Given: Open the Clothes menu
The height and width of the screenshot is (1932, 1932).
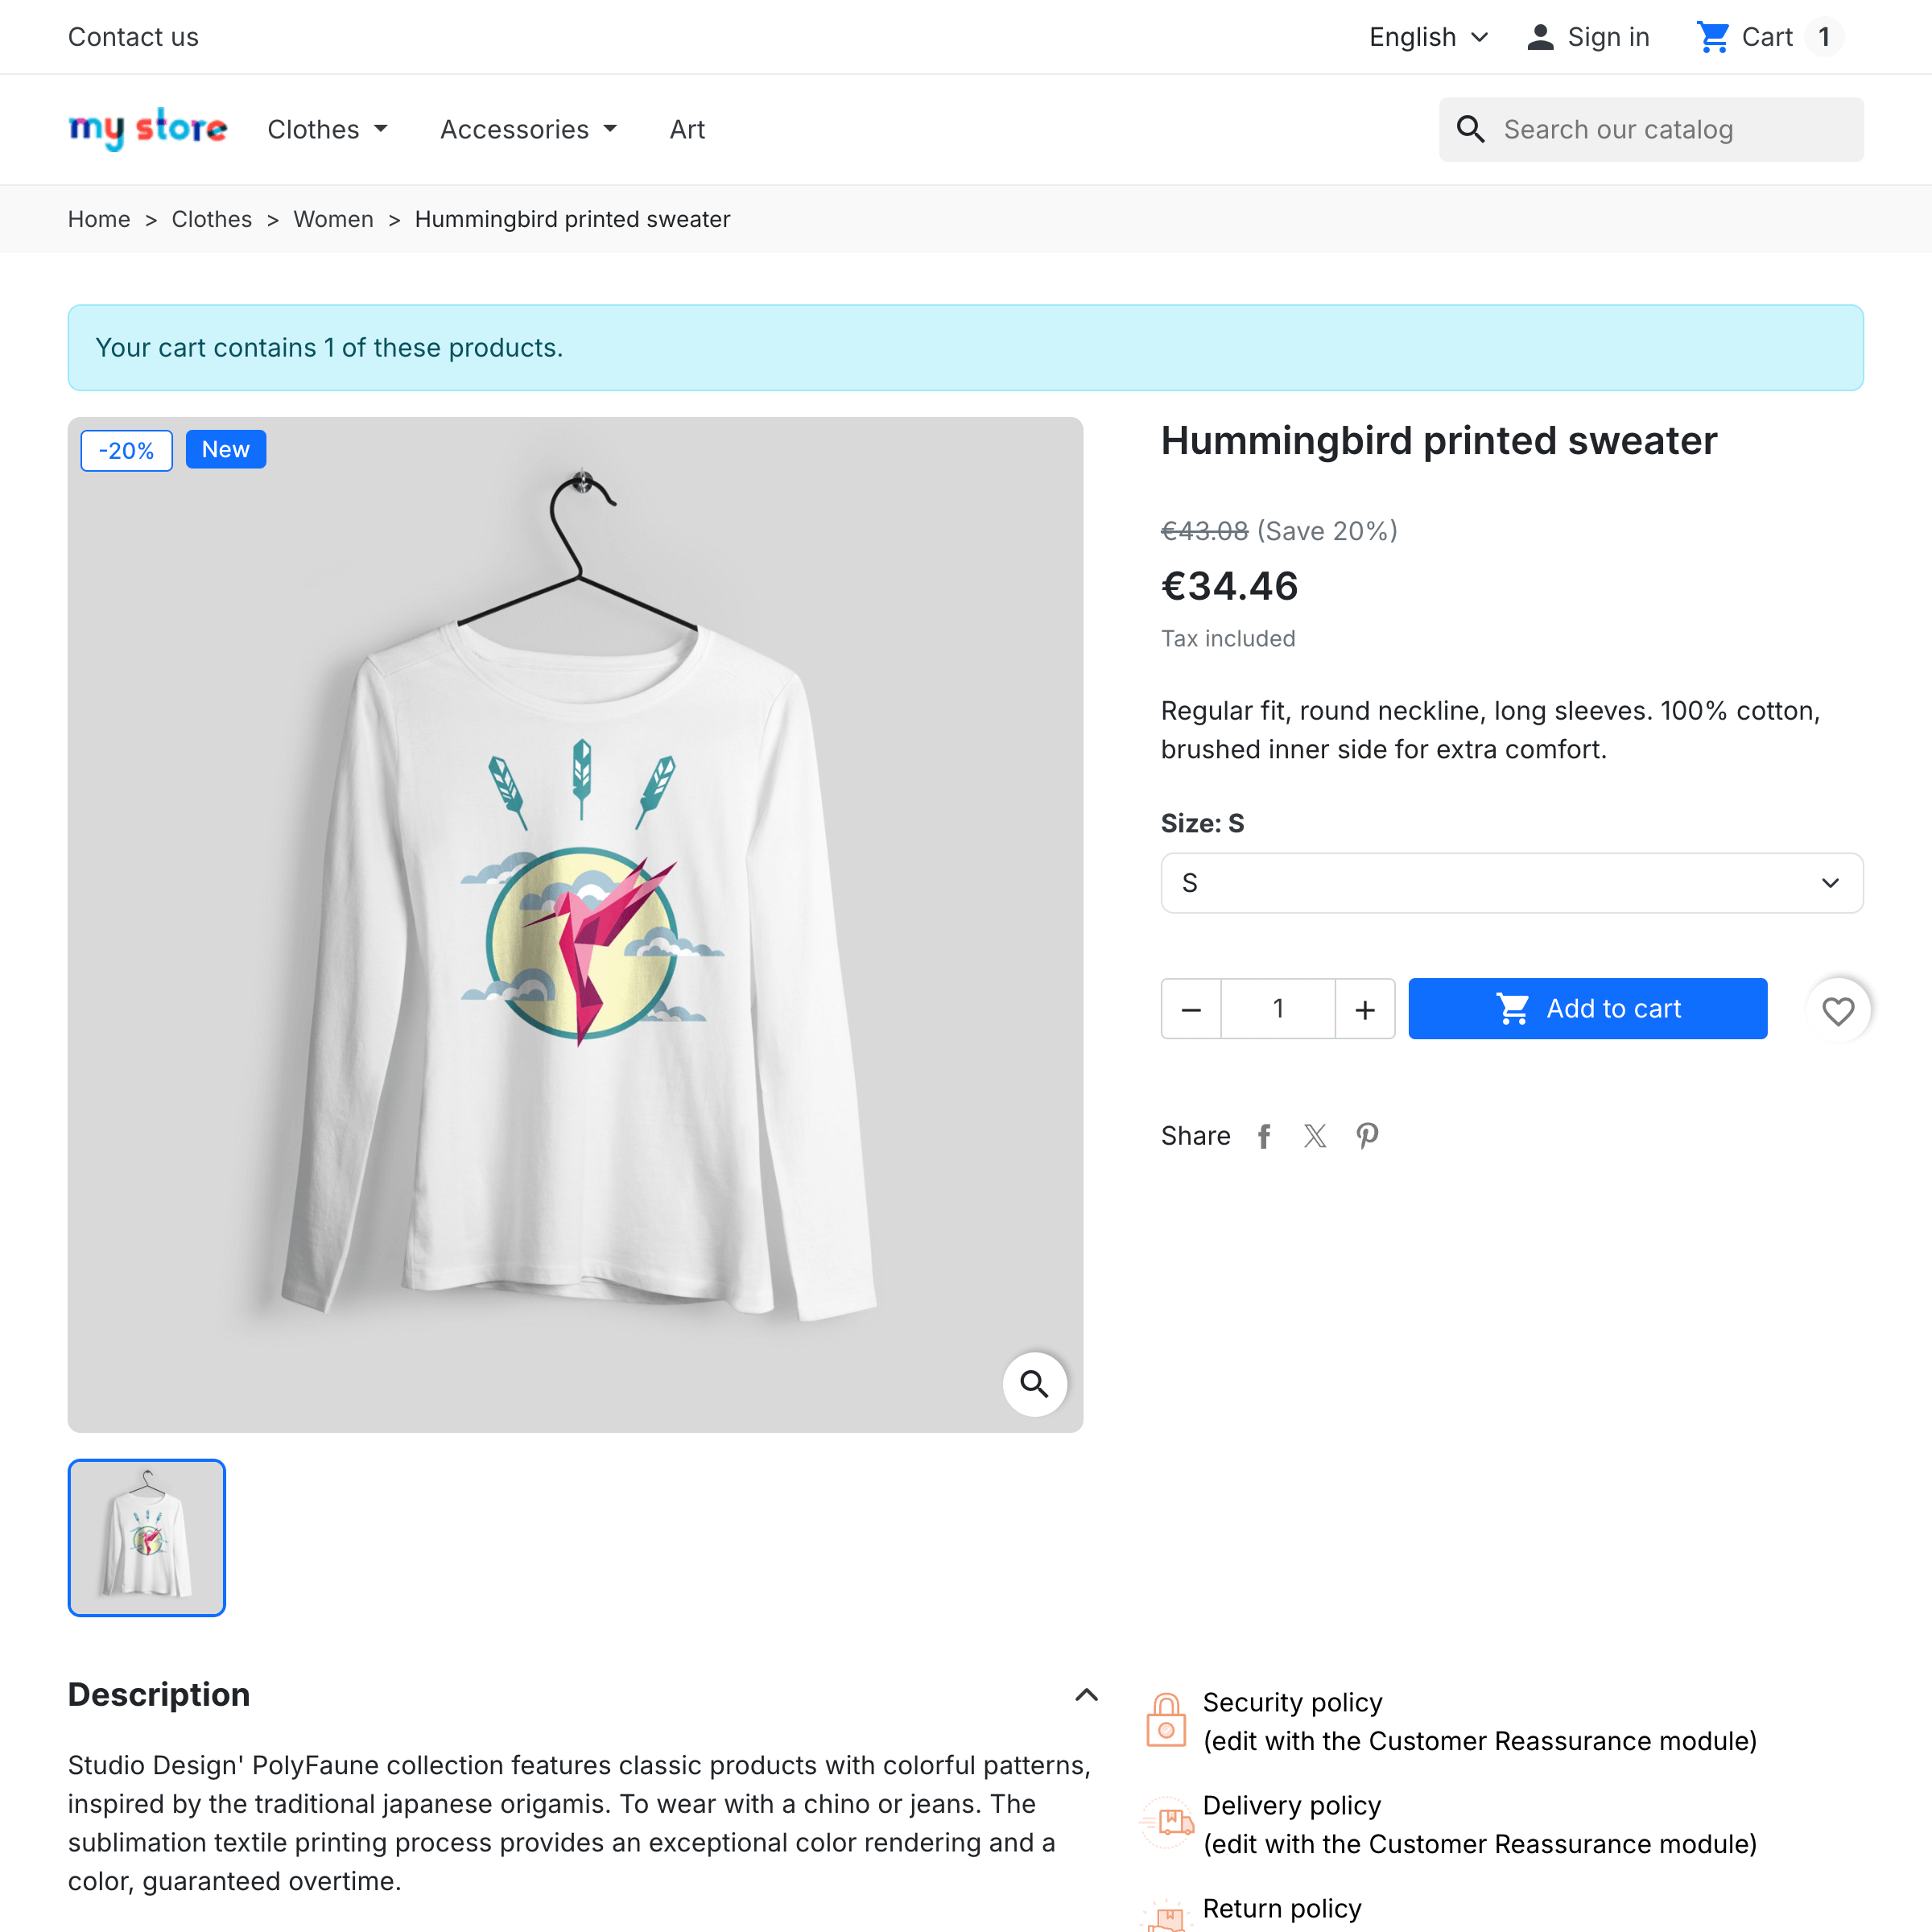Looking at the screenshot, I should coord(328,129).
